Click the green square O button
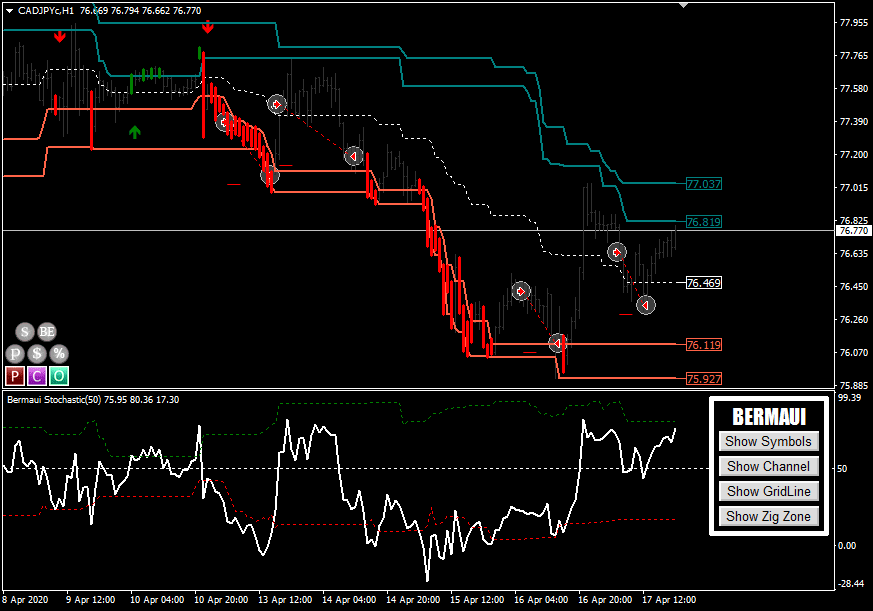Image resolution: width=873 pixels, height=611 pixels. pos(59,376)
